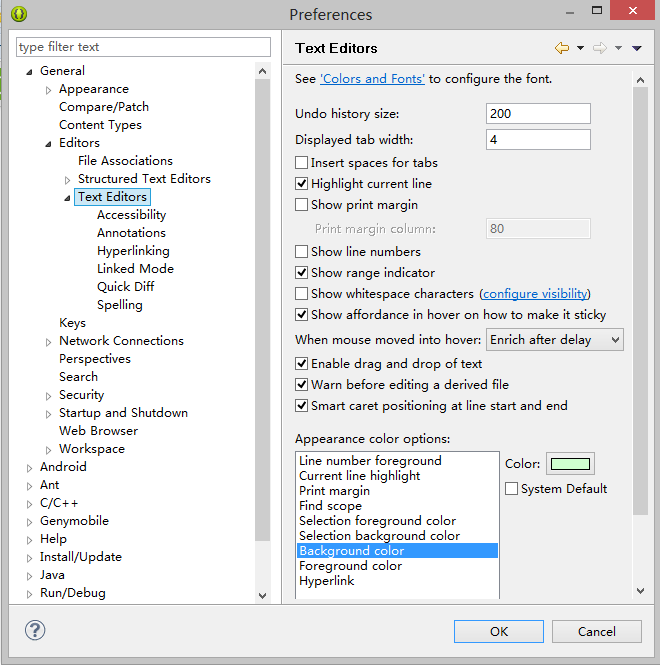Click the OK button
Viewport: 660px width, 665px height.
(498, 631)
